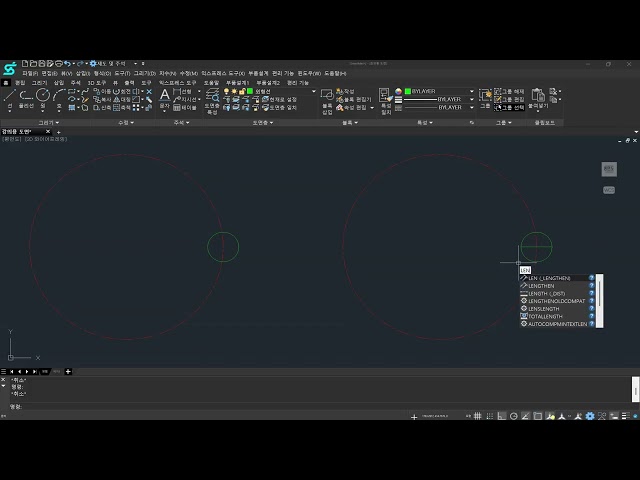The width and height of the screenshot is (640, 480).
Task: Click the 그룹 해제 (Ungroup) button
Action: [x=509, y=91]
